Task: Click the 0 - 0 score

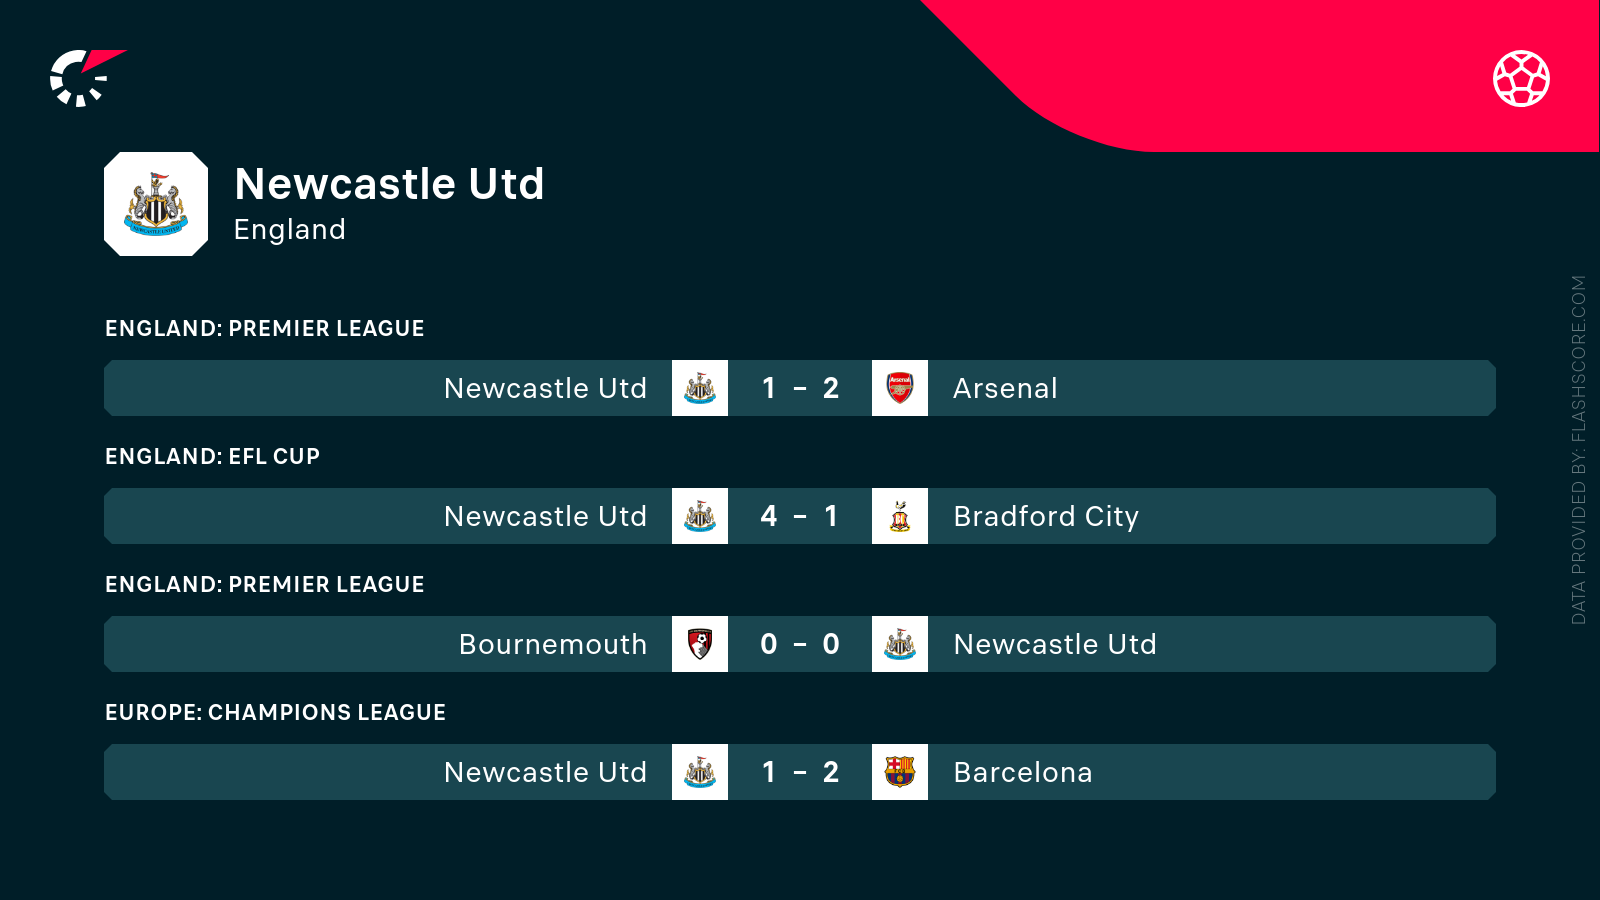Action: coord(800,644)
